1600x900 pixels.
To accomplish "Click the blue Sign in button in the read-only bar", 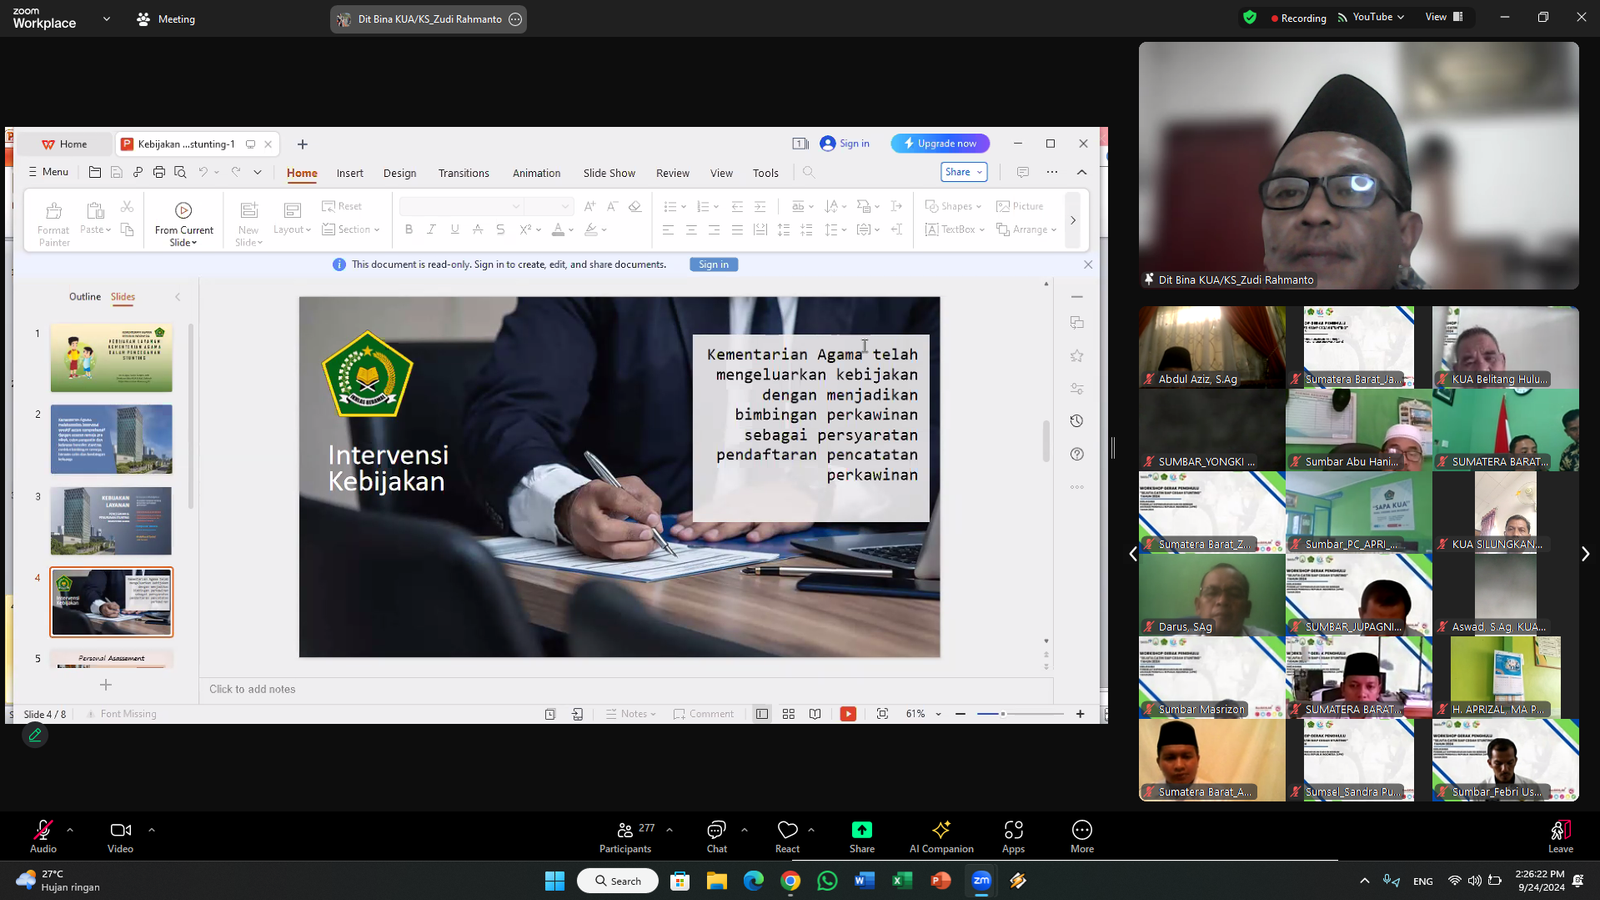I will (x=714, y=264).
